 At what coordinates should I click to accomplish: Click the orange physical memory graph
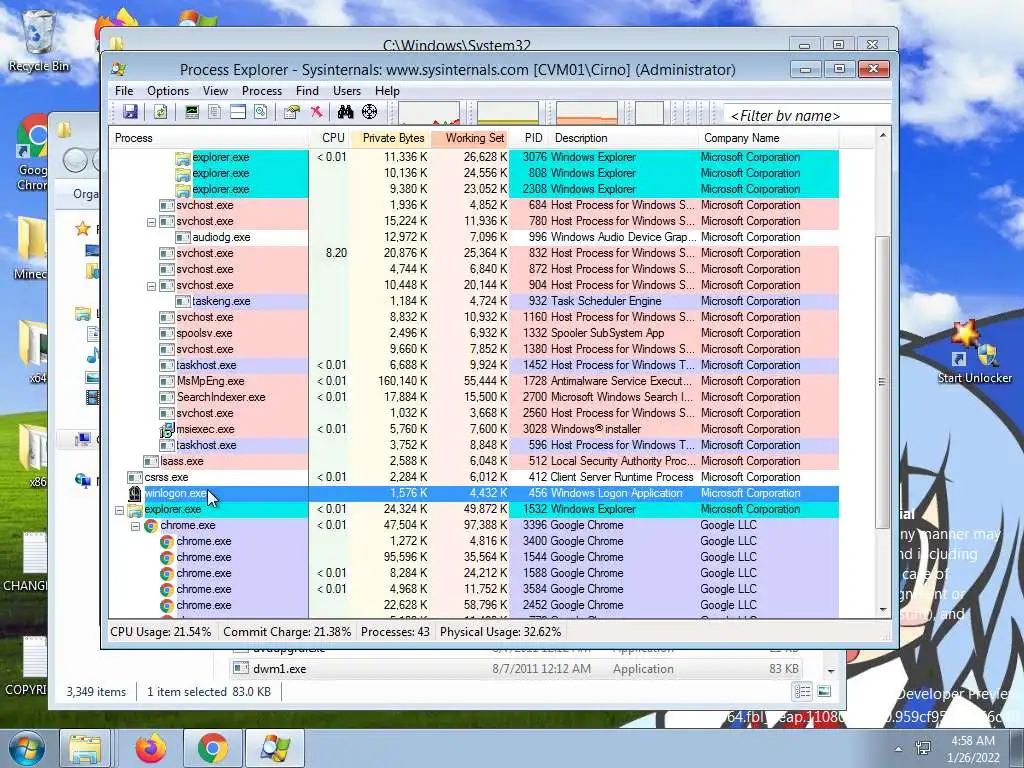pos(586,112)
